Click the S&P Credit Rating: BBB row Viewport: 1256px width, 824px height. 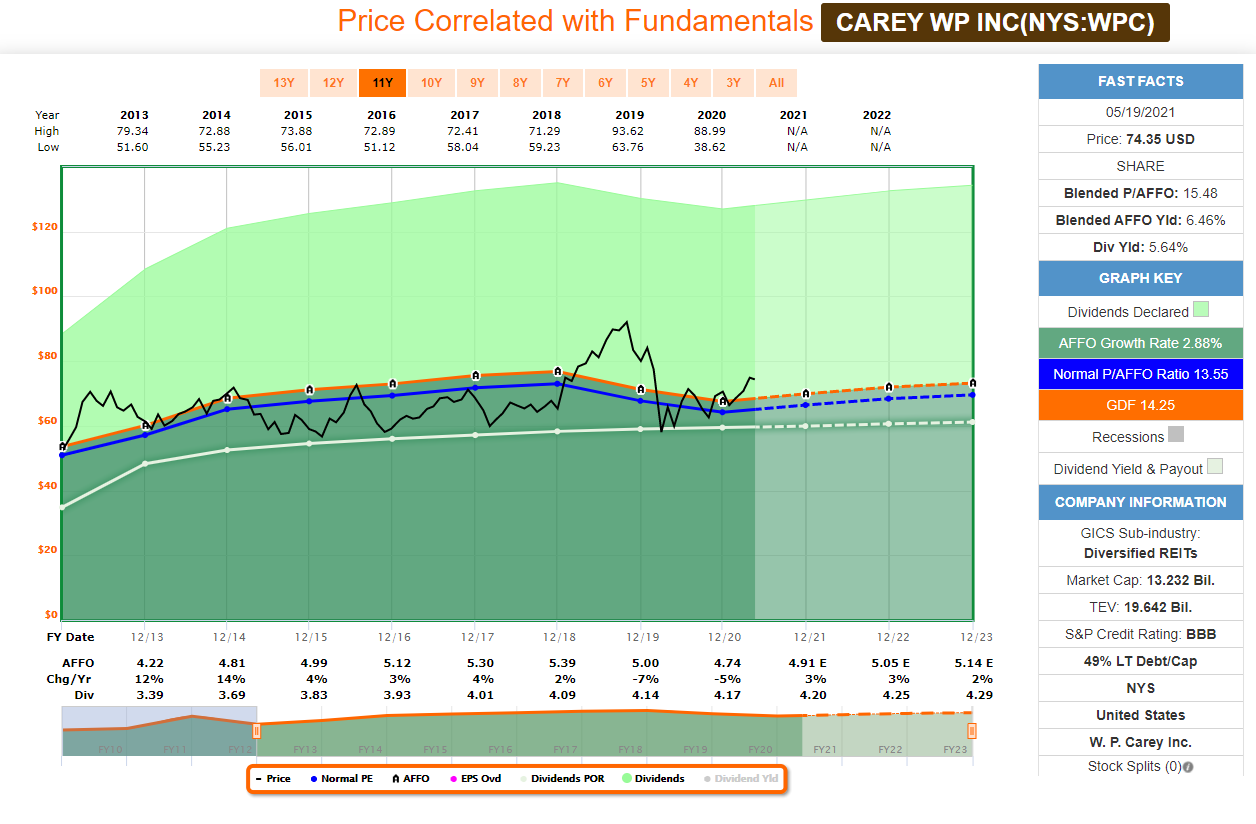[x=1140, y=634]
